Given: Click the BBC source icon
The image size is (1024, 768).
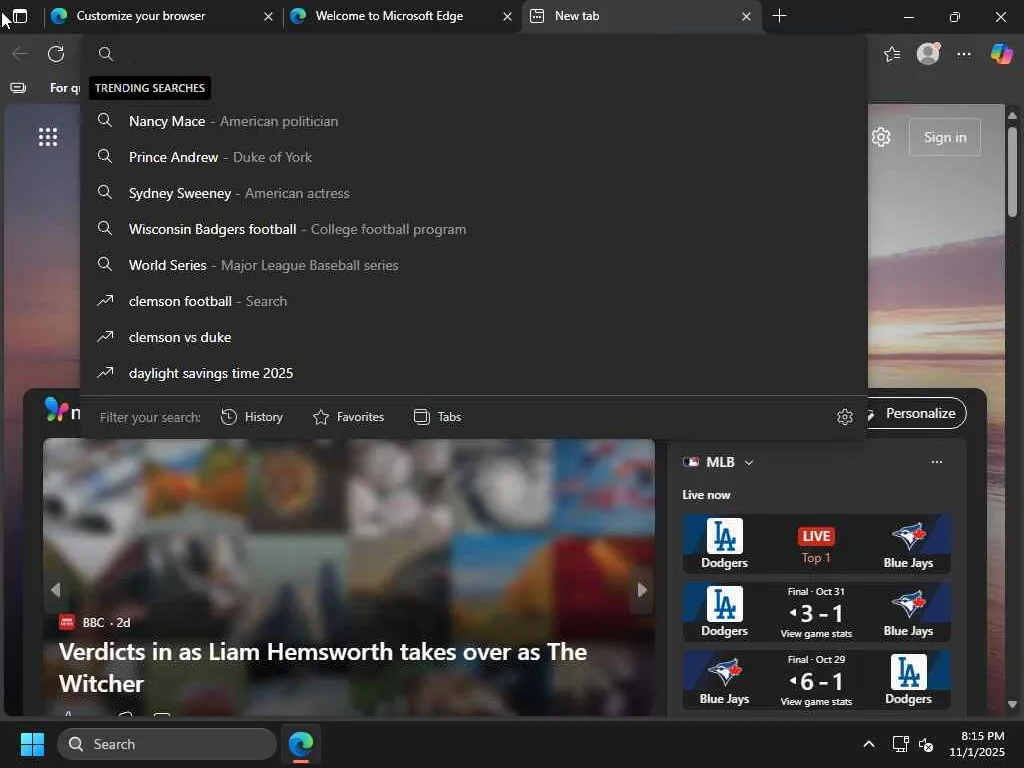Looking at the screenshot, I should (x=67, y=622).
